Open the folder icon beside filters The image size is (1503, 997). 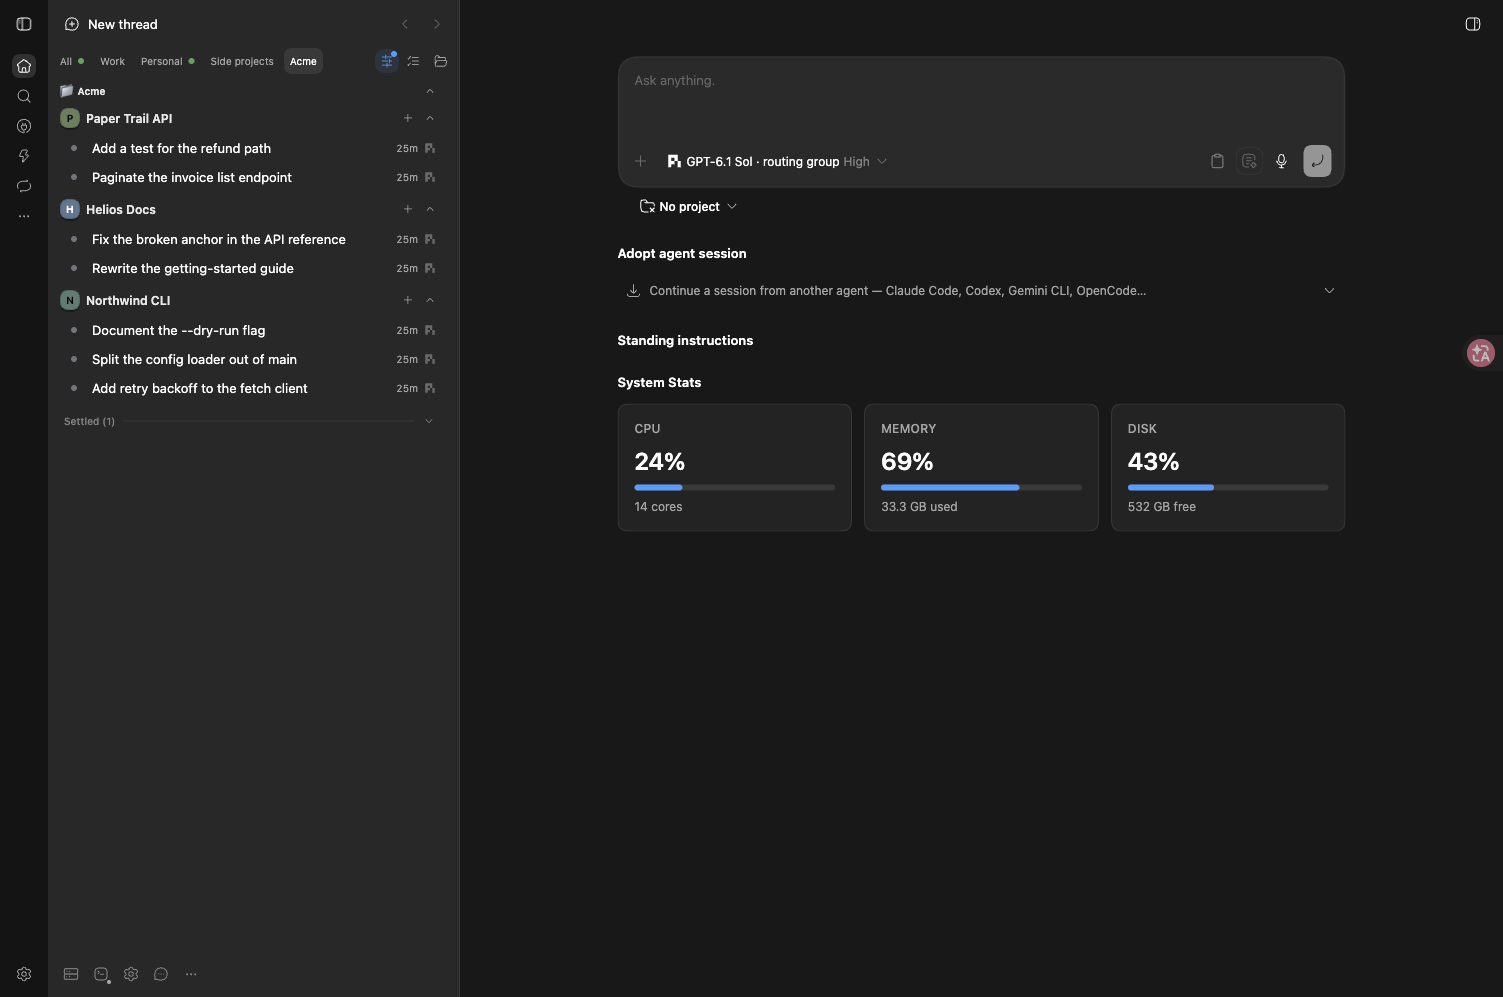pyautogui.click(x=441, y=61)
